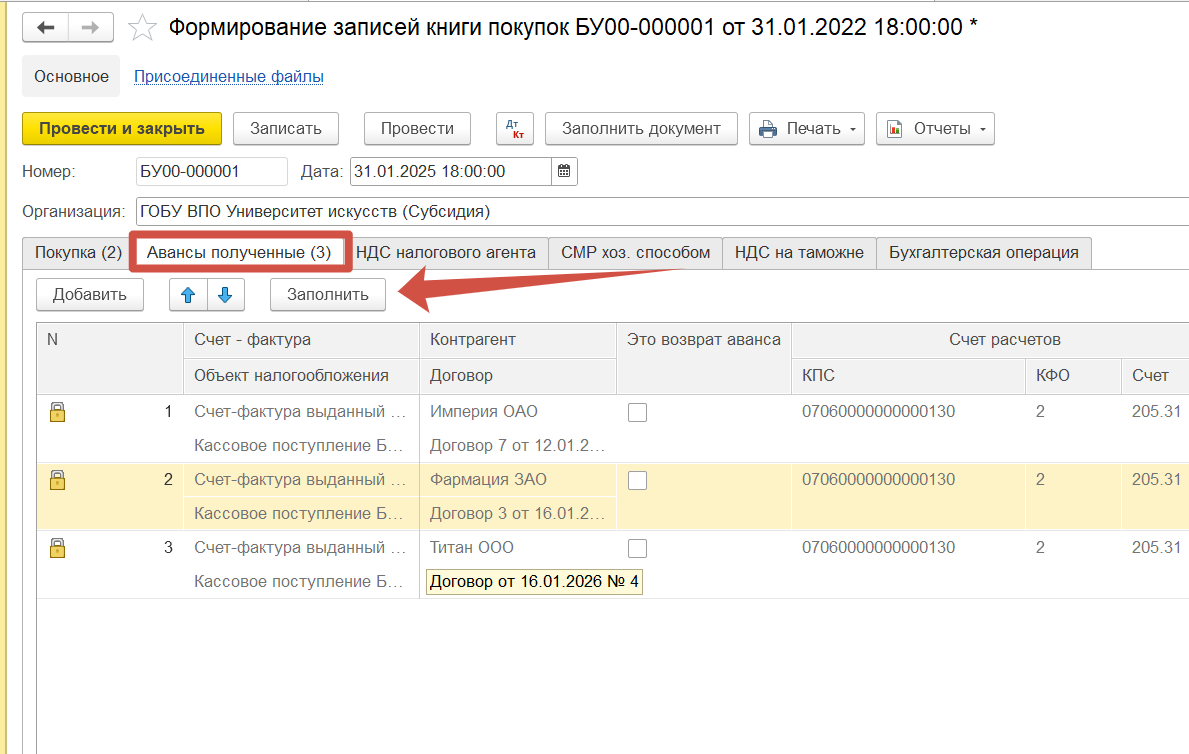Click the Организация input field
Image resolution: width=1189 pixels, height=754 pixels.
(662, 212)
